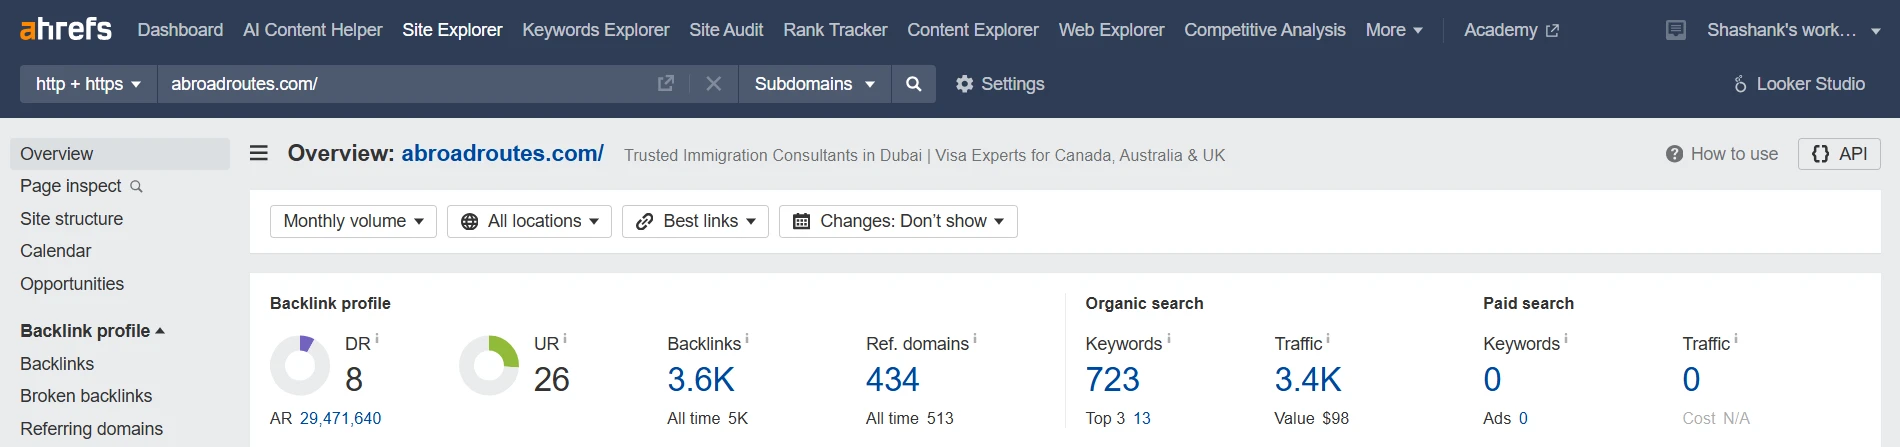Show Paid Traffic info icon
The width and height of the screenshot is (1900, 447).
tap(1736, 339)
